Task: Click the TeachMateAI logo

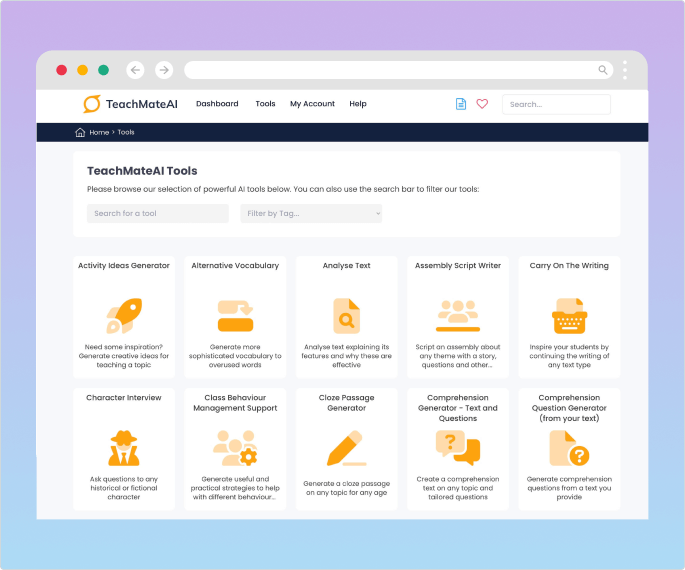Action: click(x=131, y=104)
